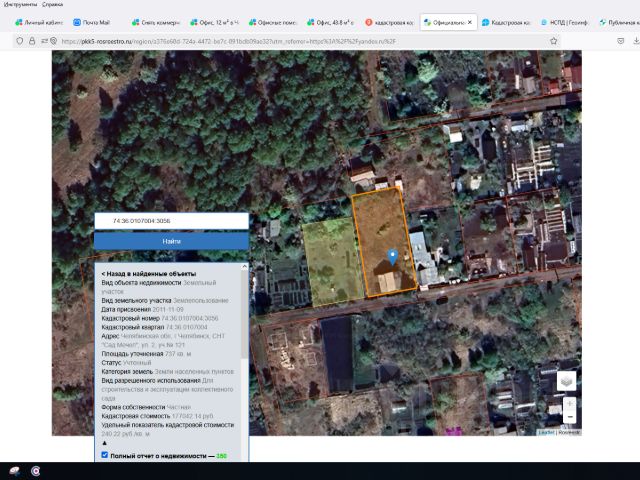This screenshot has height=480, width=640.
Task: Go back via Назад в найденные объекты
Action: [149, 273]
